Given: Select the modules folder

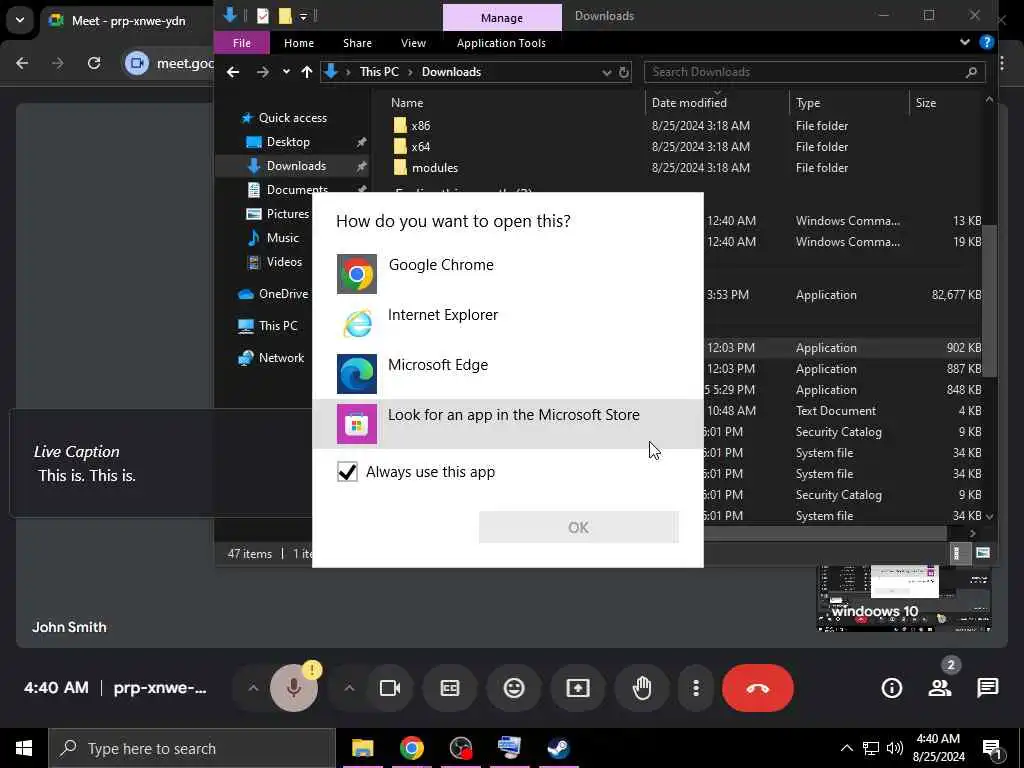Looking at the screenshot, I should click(434, 168).
